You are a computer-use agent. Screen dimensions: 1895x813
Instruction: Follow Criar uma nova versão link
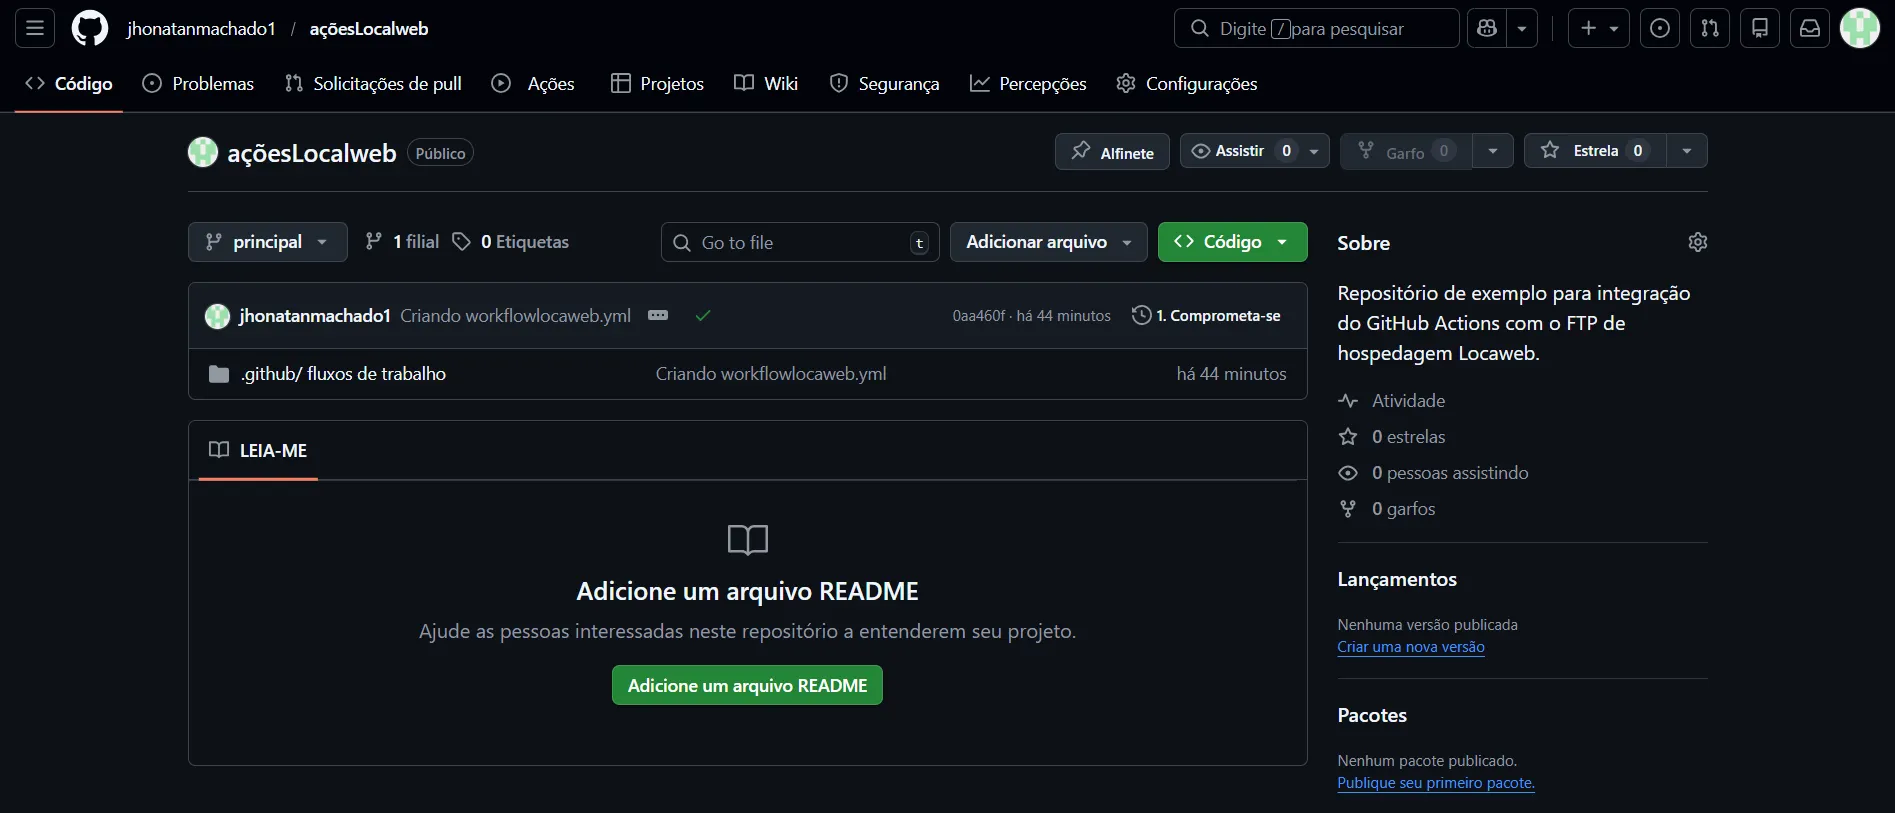[1410, 647]
